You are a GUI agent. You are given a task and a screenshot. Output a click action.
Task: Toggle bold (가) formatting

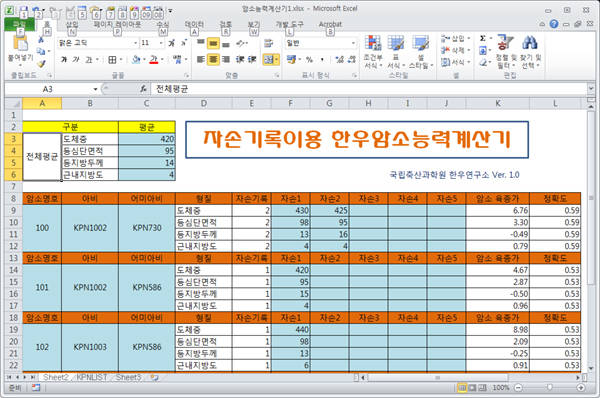point(64,60)
